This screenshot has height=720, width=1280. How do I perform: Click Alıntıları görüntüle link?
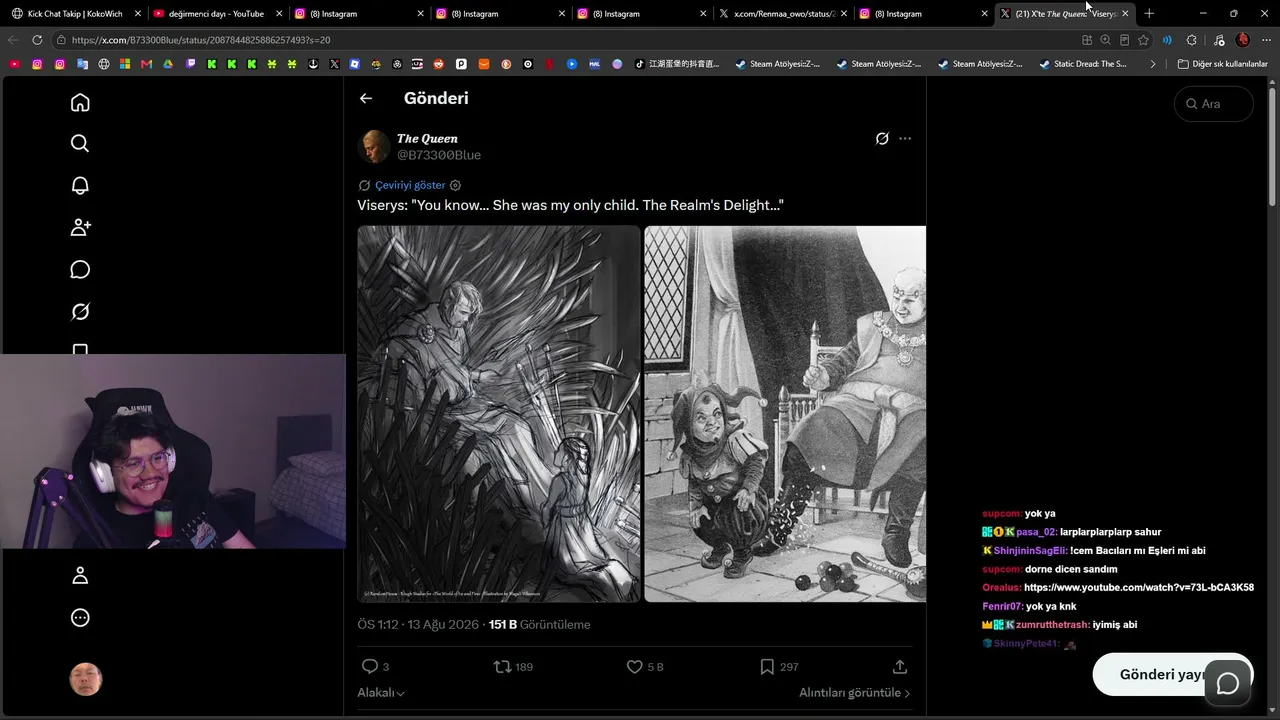point(854,693)
